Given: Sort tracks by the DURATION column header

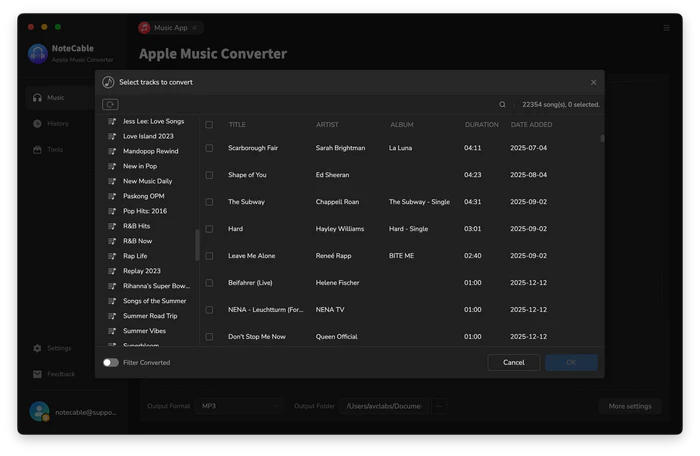Looking at the screenshot, I should (x=482, y=125).
